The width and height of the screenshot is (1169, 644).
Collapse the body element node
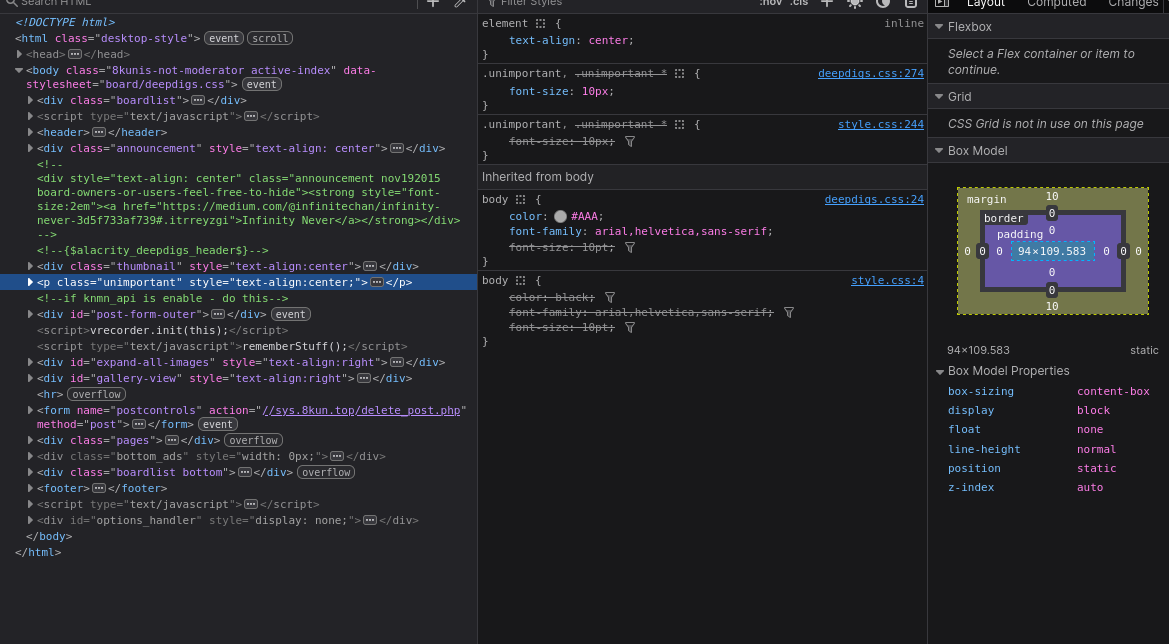coord(19,71)
